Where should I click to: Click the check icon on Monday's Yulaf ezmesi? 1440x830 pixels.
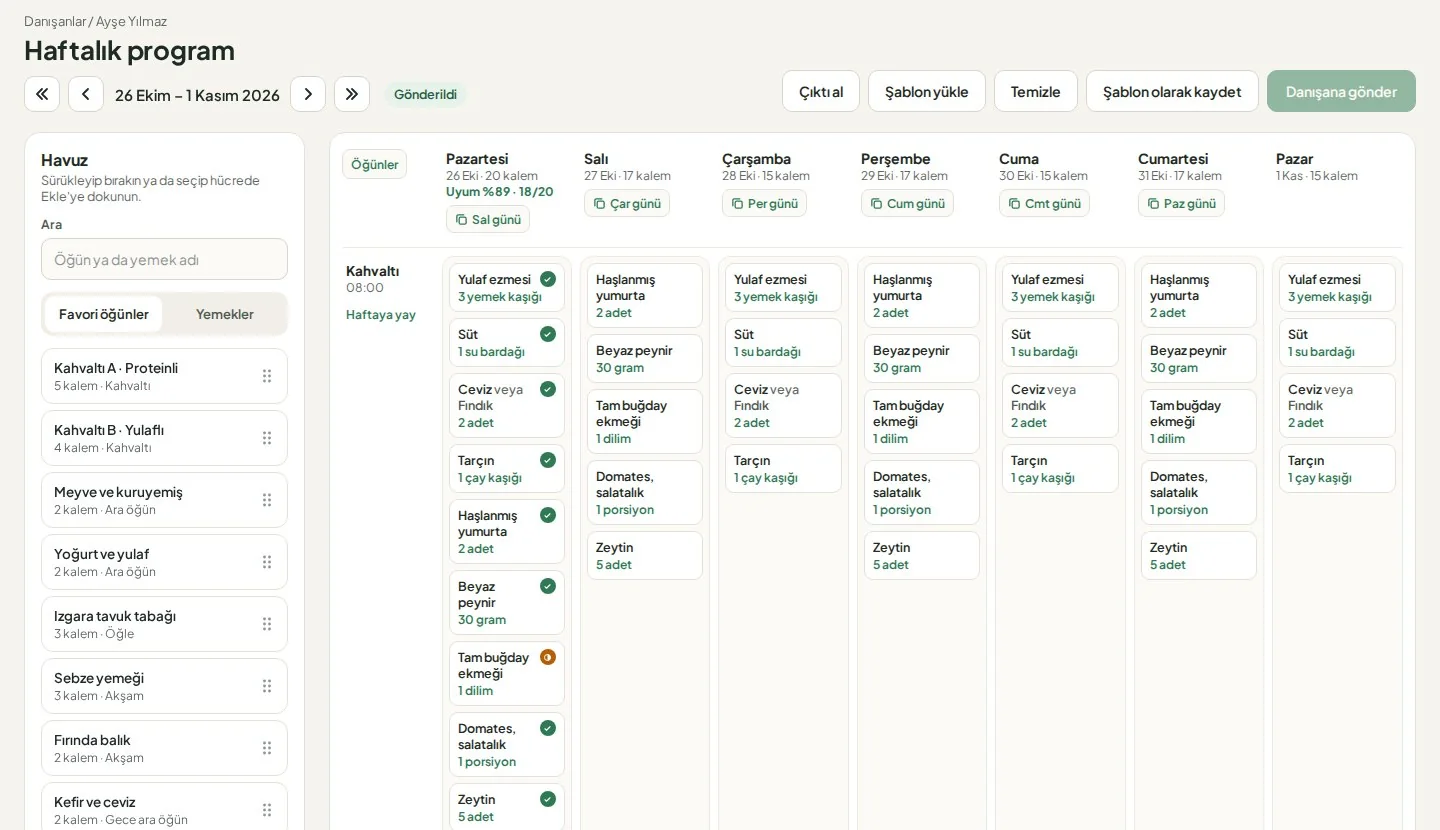tap(548, 279)
